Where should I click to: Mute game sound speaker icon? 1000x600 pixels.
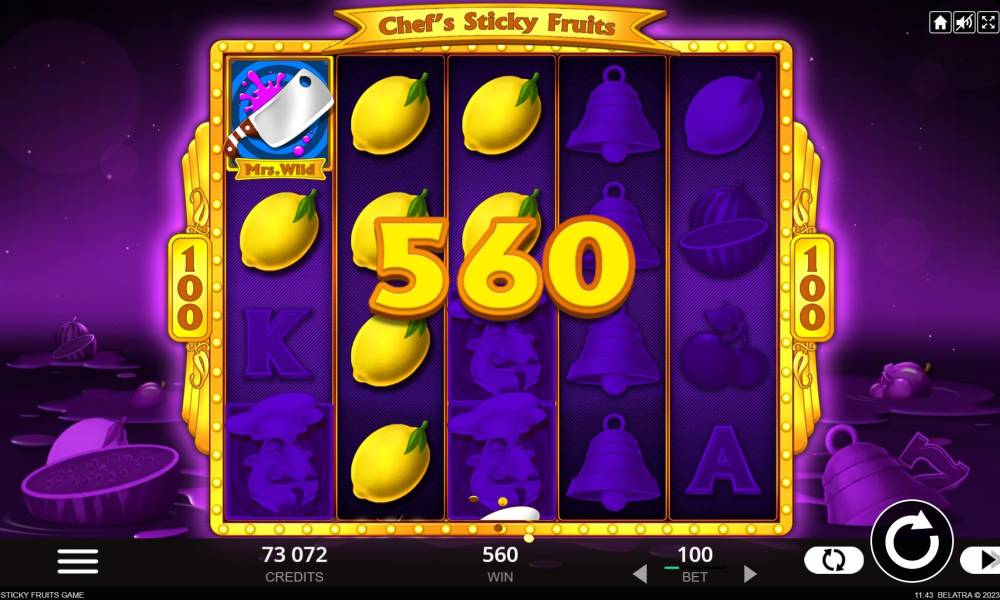point(964,23)
